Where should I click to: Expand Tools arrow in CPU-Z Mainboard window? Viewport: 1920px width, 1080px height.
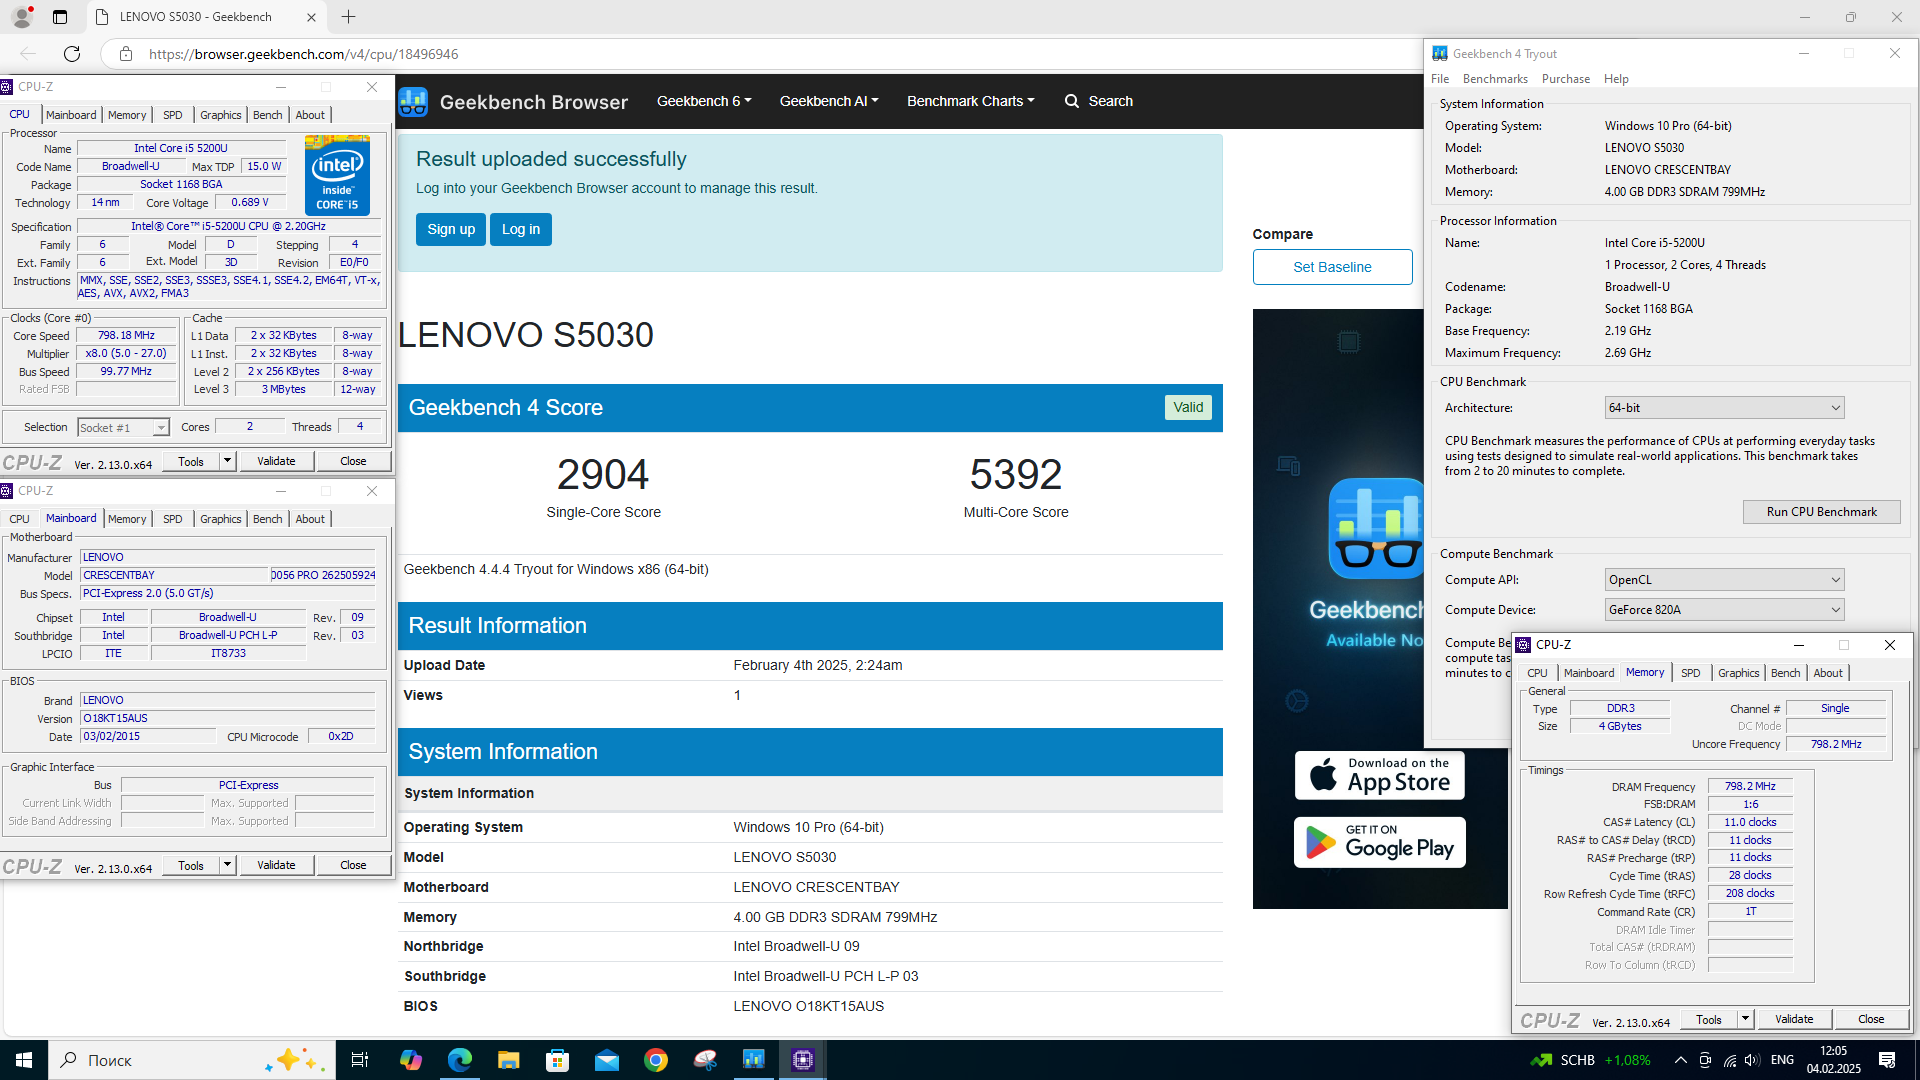228,865
